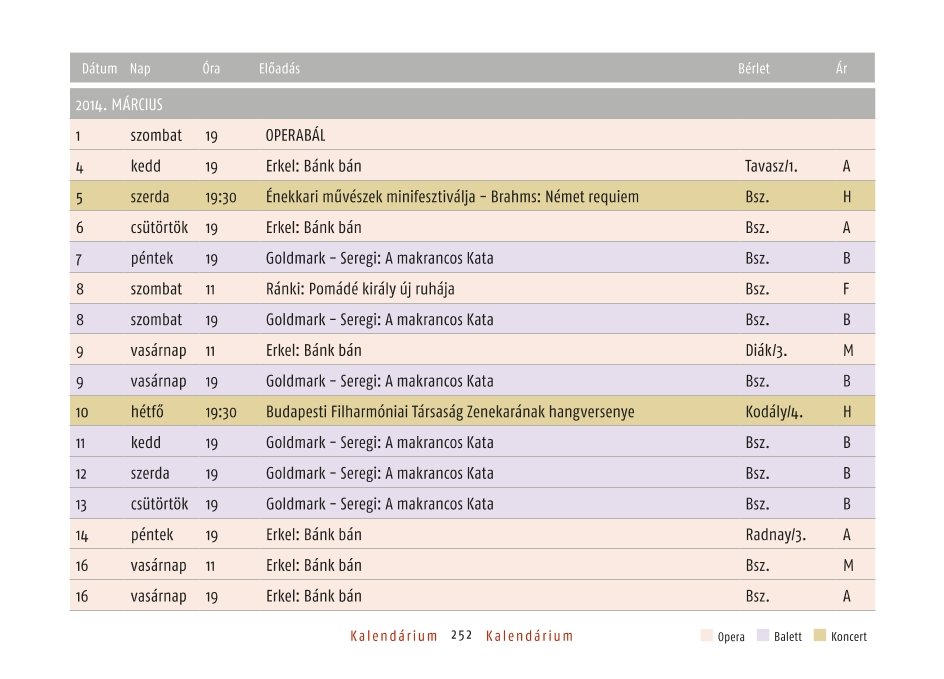Click the right Kalendárium footer label
Image resolution: width=944 pixels, height=679 pixels.
click(530, 636)
